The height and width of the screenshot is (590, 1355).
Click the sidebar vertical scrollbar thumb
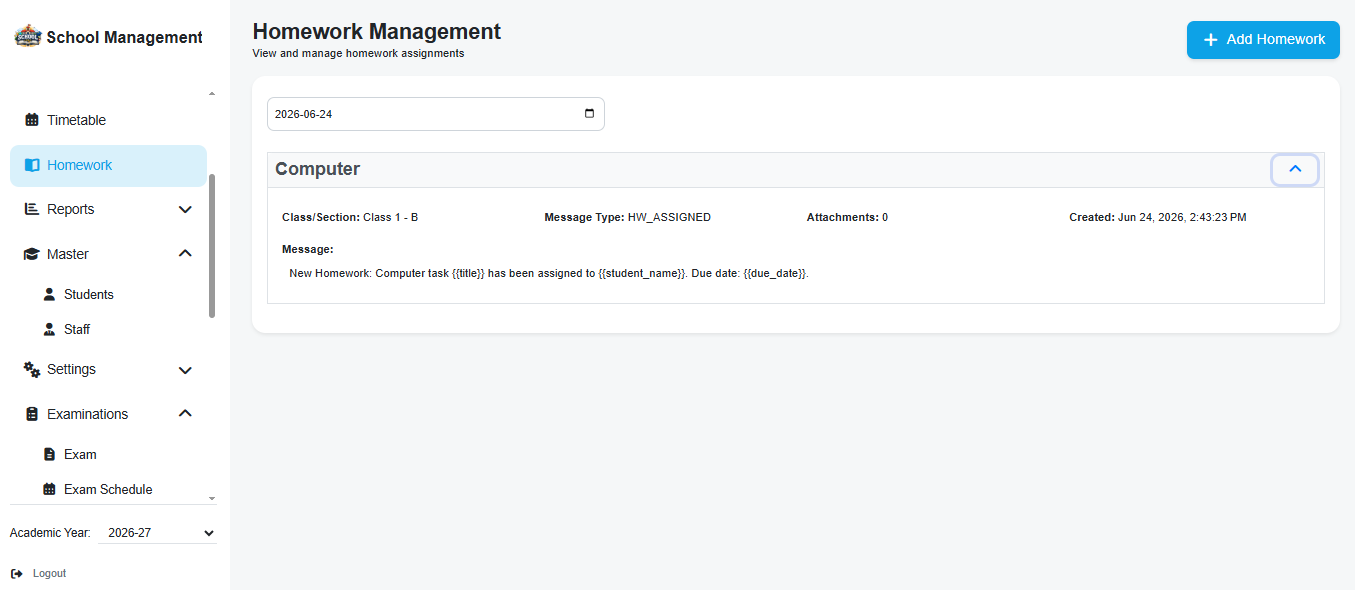(211, 246)
